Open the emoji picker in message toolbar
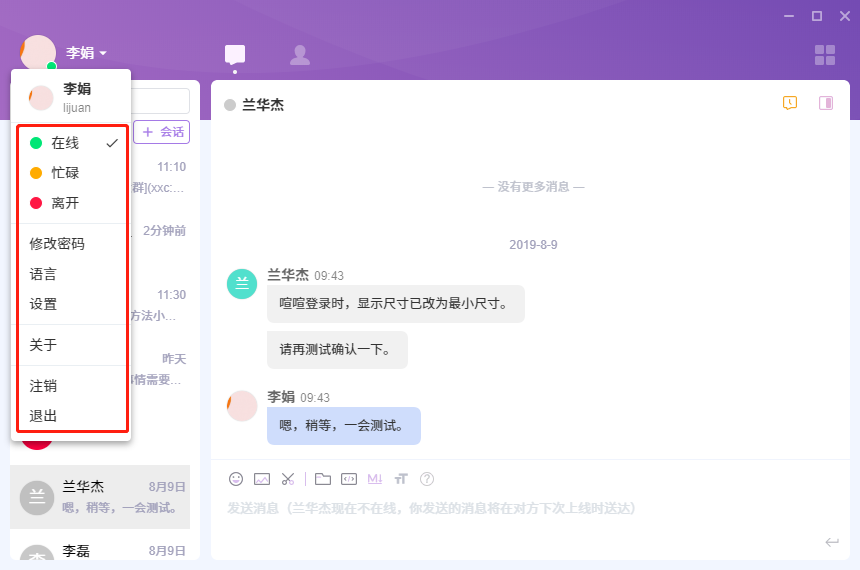Viewport: 860px width, 570px height. [x=236, y=479]
